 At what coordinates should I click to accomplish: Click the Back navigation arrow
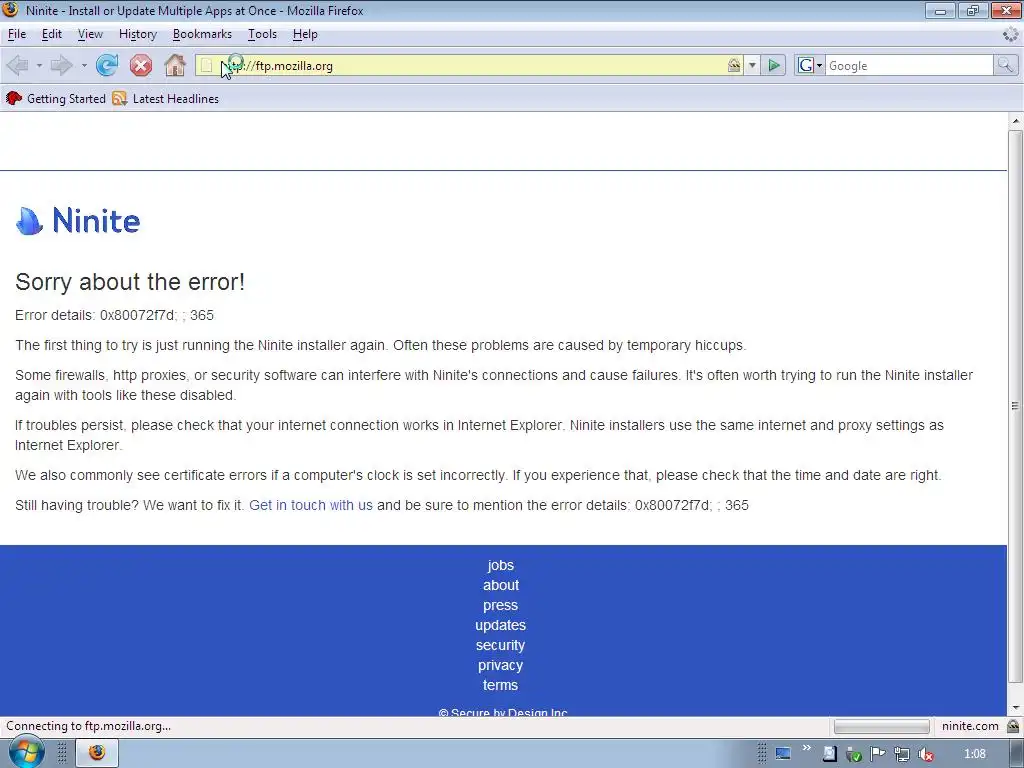coord(18,65)
